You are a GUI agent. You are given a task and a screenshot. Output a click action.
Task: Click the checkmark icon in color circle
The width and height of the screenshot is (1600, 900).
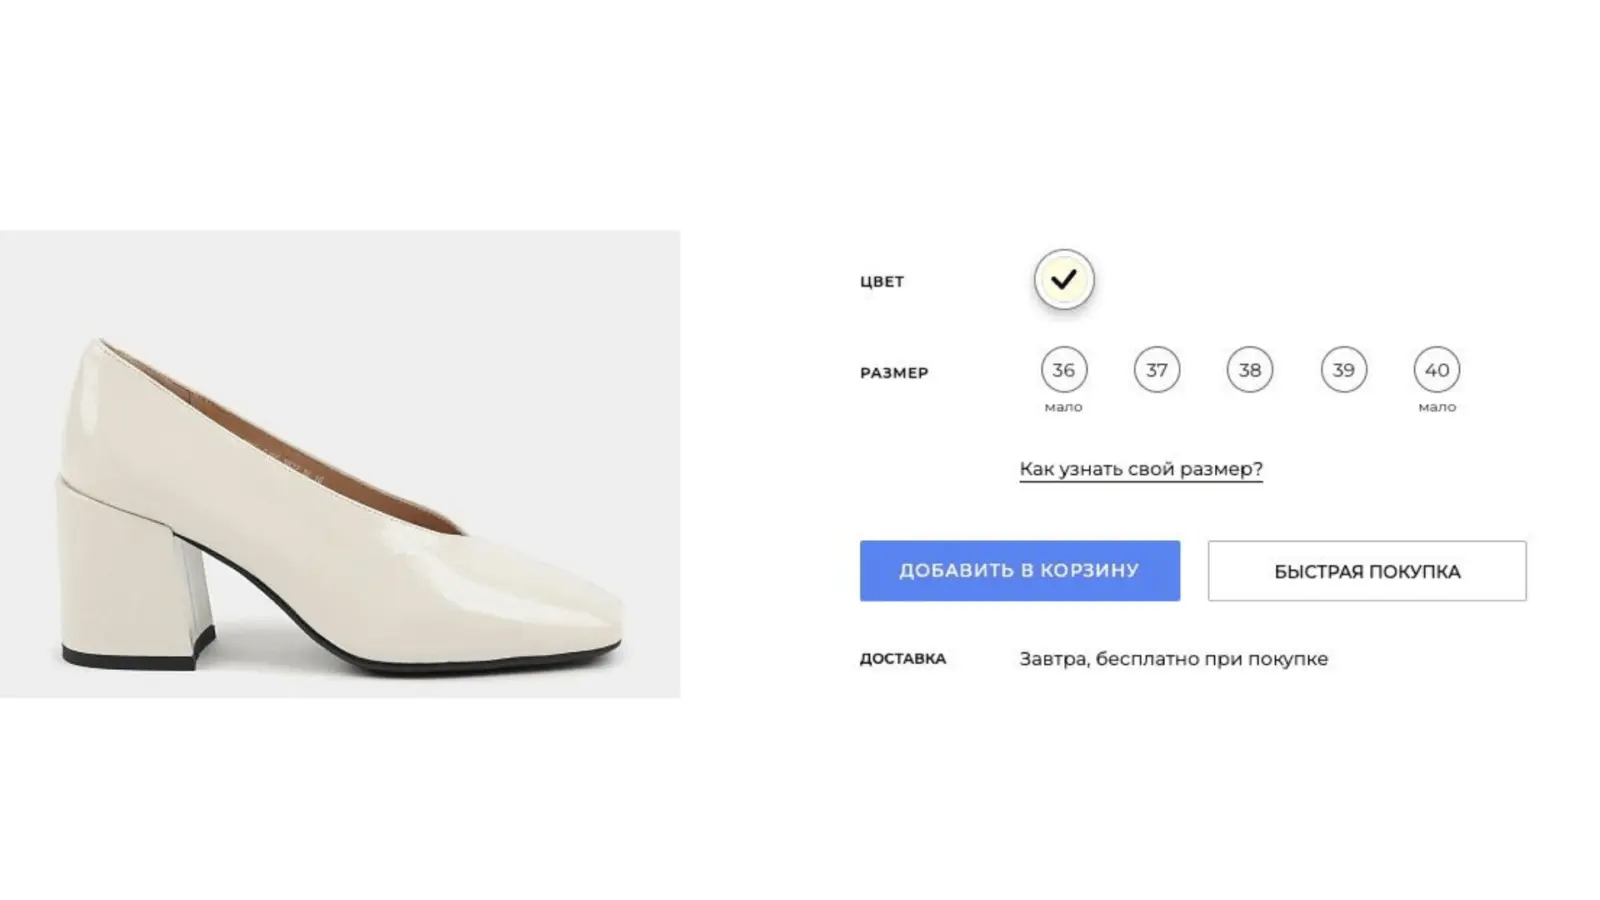click(1064, 279)
